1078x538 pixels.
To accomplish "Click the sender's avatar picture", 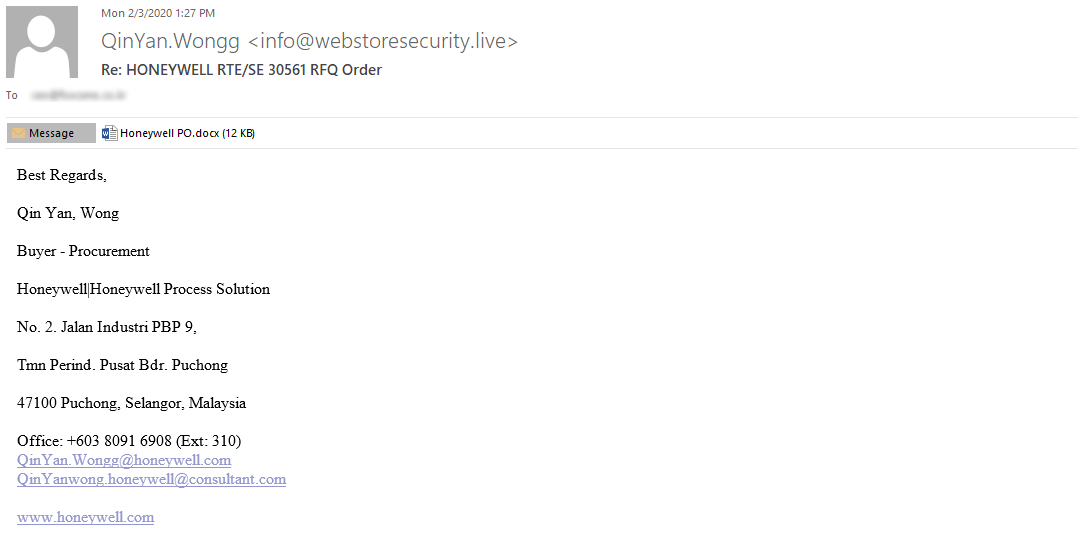I will click(x=42, y=42).
